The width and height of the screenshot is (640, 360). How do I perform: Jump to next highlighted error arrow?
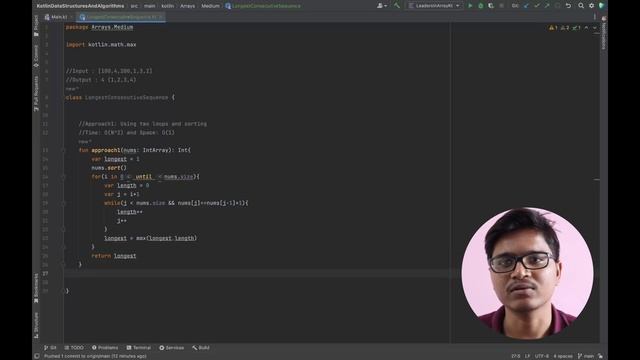[595, 28]
